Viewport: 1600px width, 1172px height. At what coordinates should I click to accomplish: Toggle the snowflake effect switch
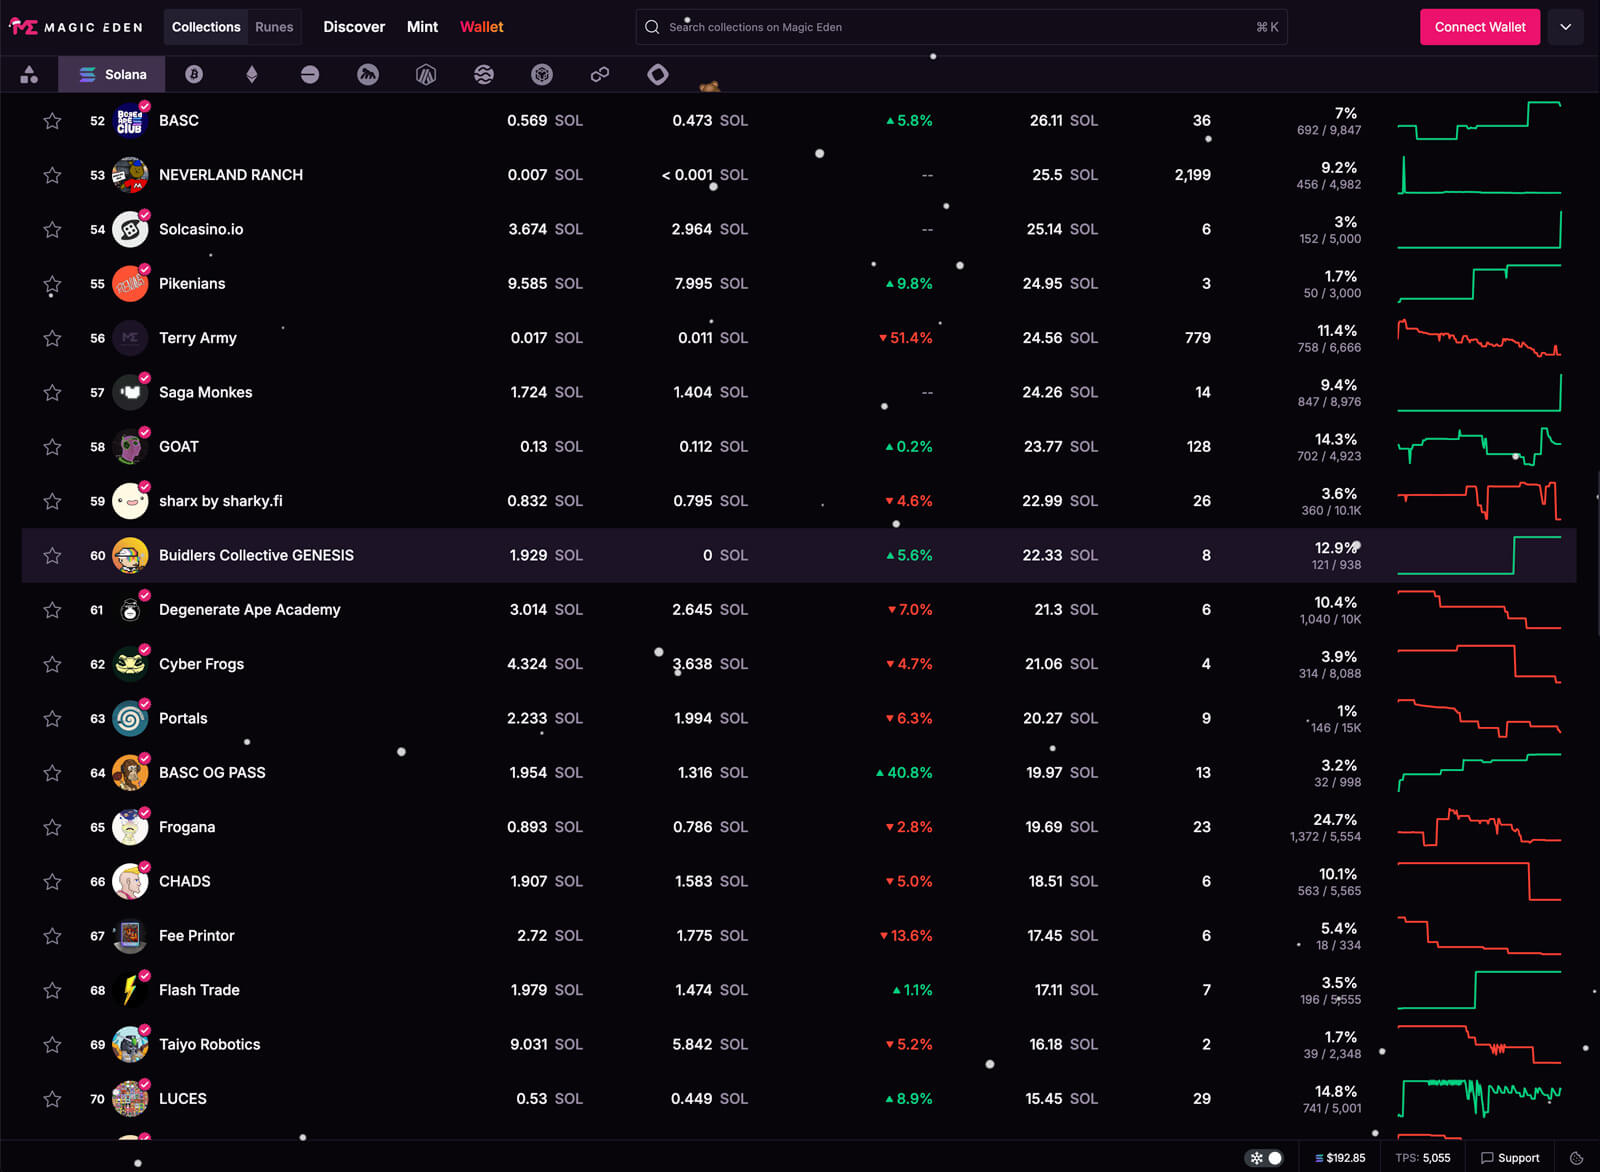(1265, 1158)
